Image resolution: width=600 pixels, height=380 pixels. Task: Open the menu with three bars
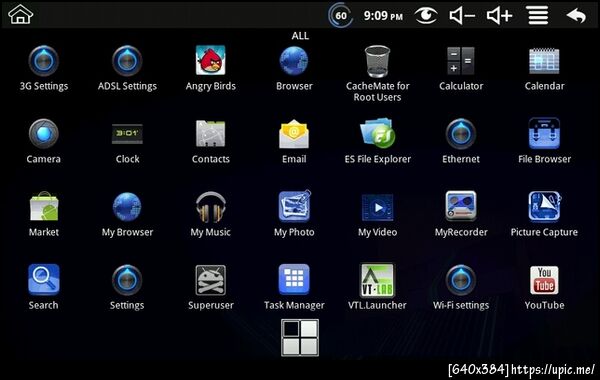coord(538,15)
